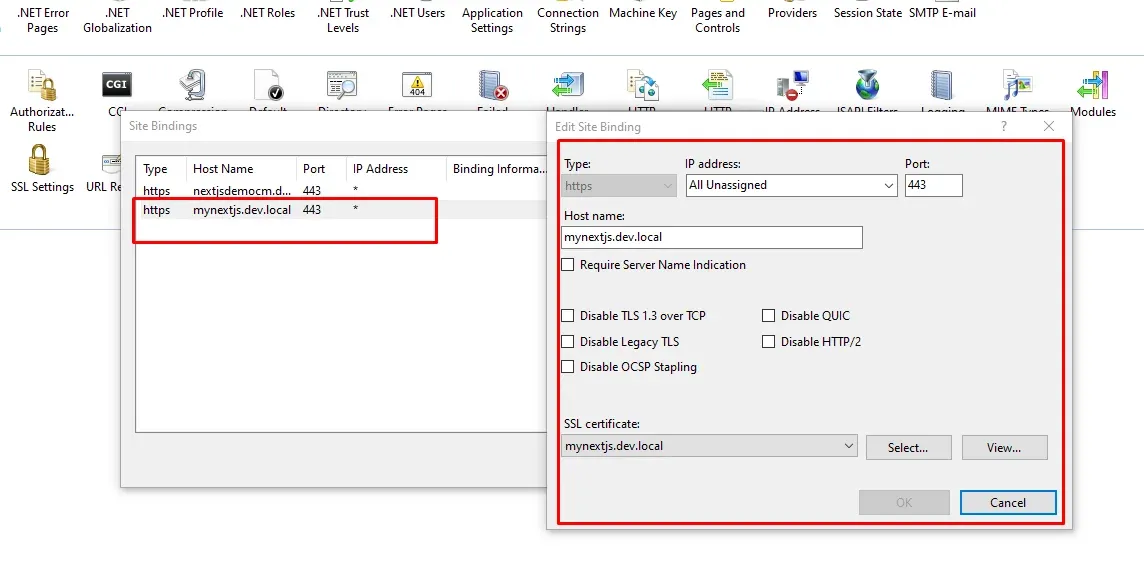Image resolution: width=1144 pixels, height=579 pixels.
Task: Click the Pages and Controls label
Action: (718, 20)
